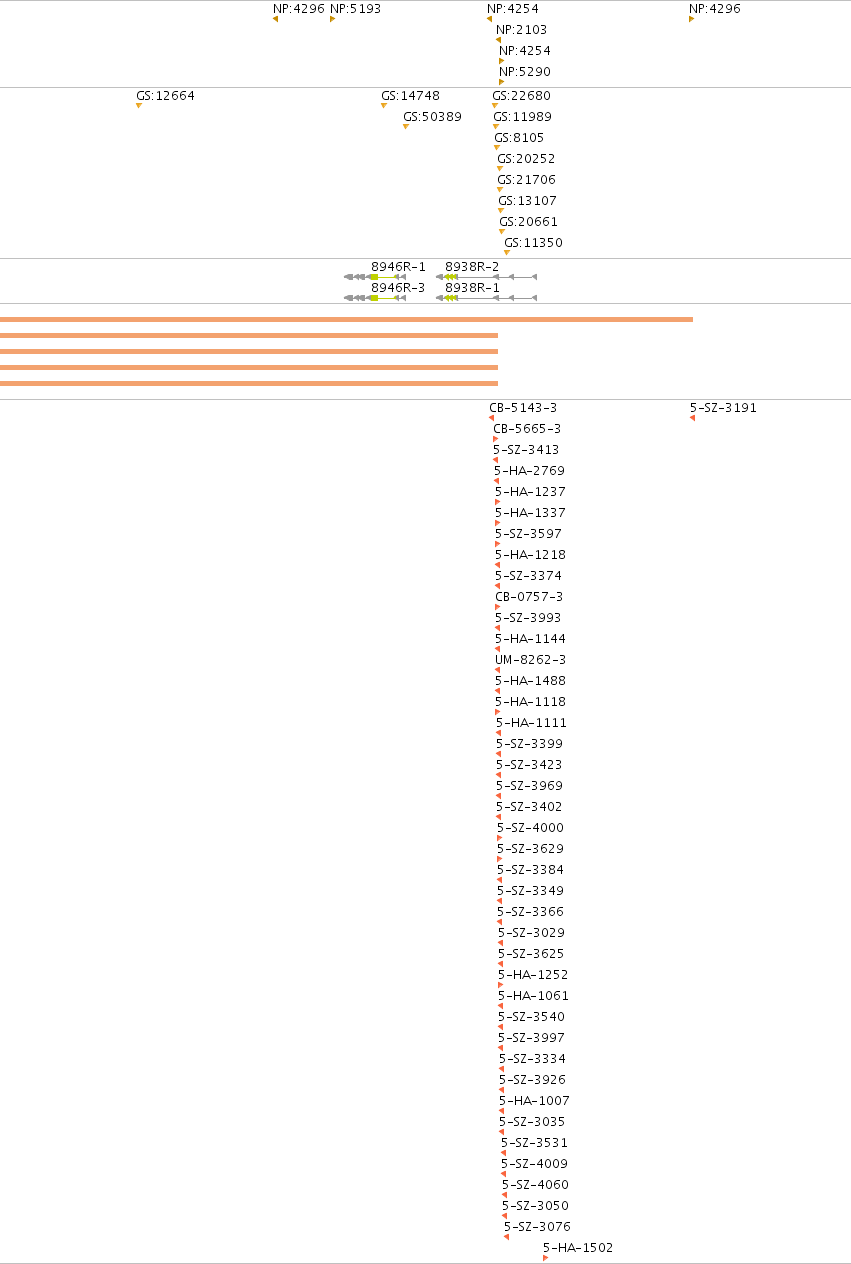Select the 5-SZ-3349 label
The image size is (851, 1264).
coord(530,891)
